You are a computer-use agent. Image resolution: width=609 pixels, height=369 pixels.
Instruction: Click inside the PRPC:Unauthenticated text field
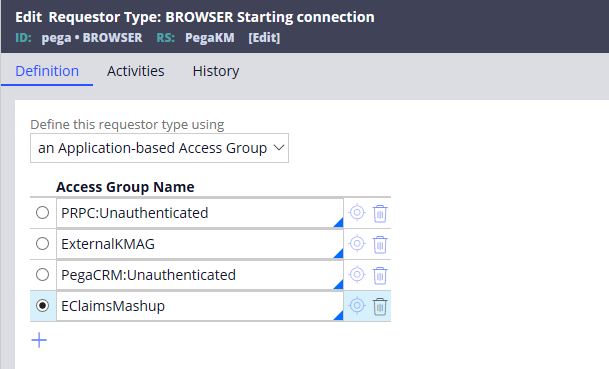200,213
